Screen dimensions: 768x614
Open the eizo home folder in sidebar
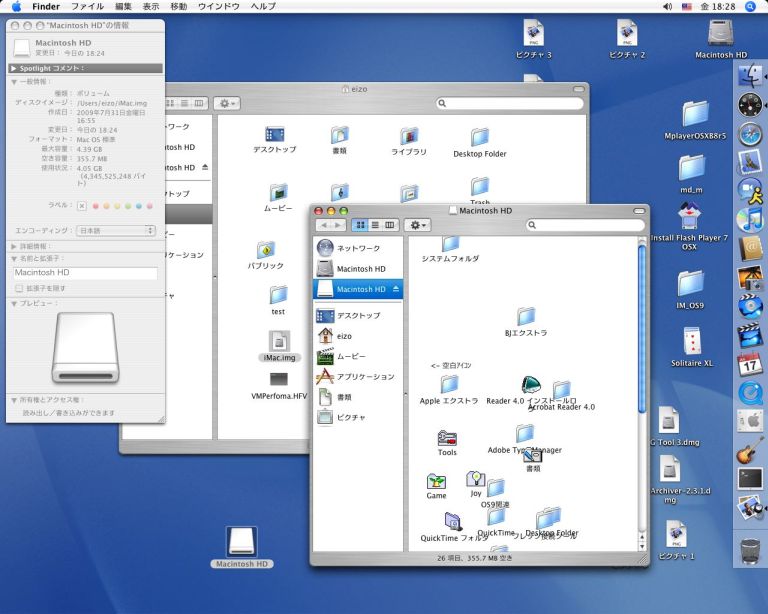click(x=358, y=336)
